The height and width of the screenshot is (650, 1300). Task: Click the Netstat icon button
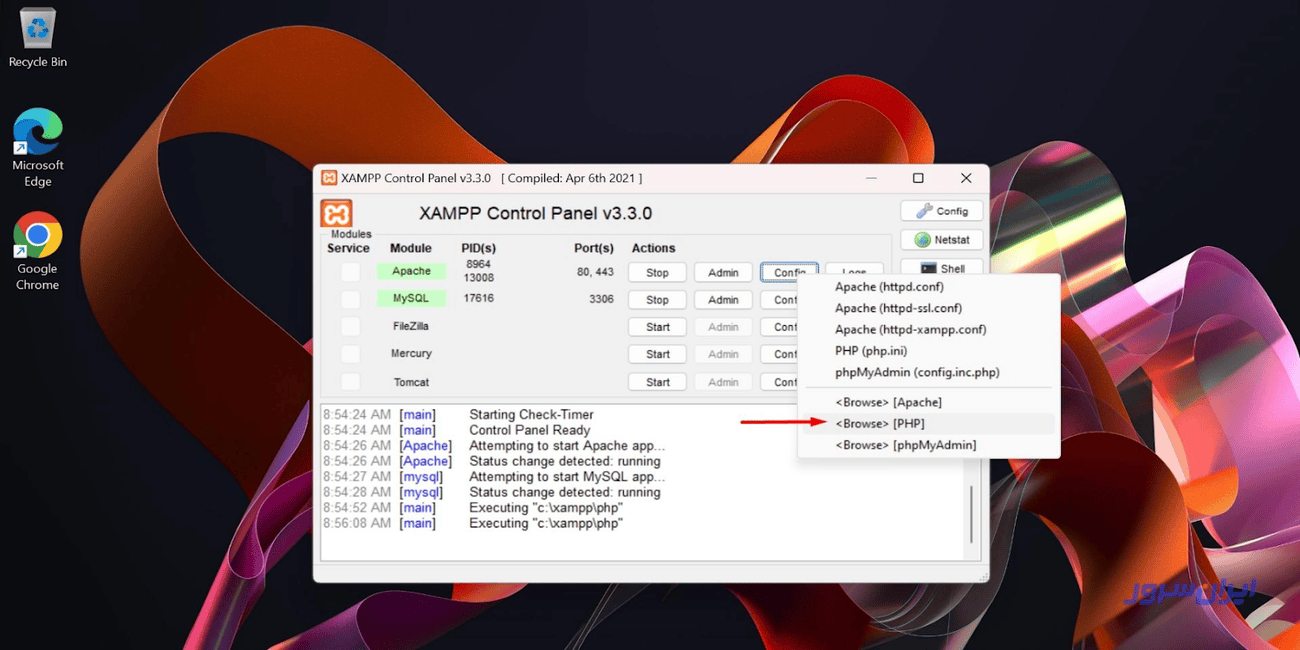[x=940, y=239]
